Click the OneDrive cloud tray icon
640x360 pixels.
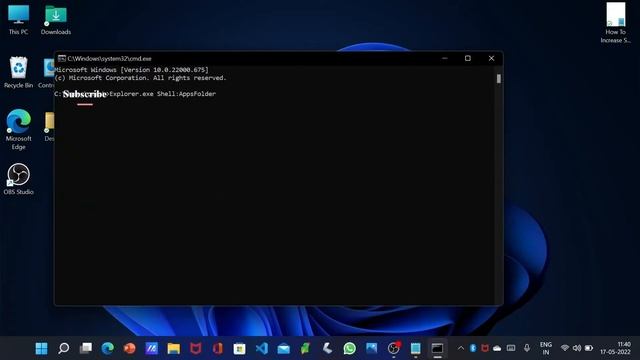[x=497, y=348]
